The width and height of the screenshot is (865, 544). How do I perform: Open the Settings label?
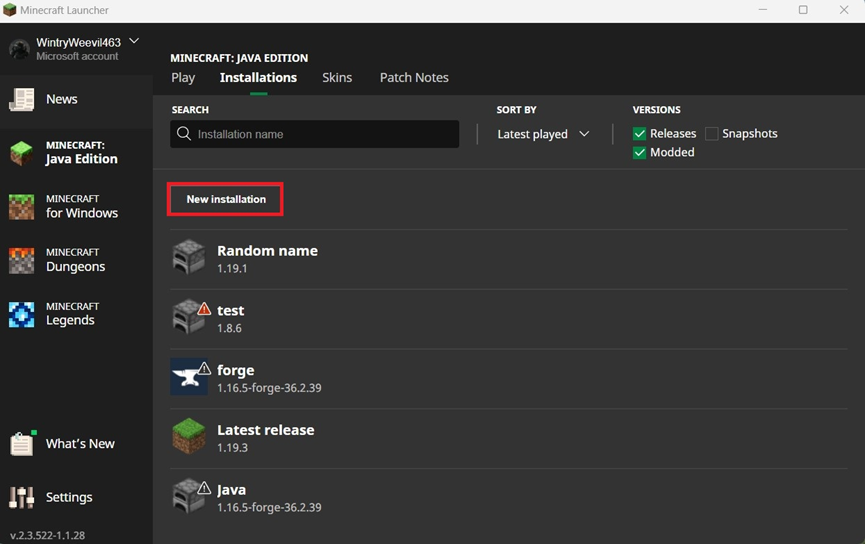click(x=69, y=497)
